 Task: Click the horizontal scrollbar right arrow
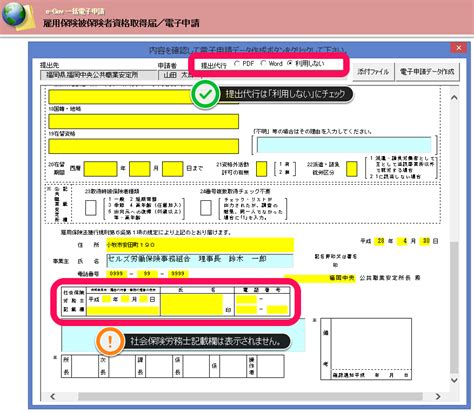point(438,396)
